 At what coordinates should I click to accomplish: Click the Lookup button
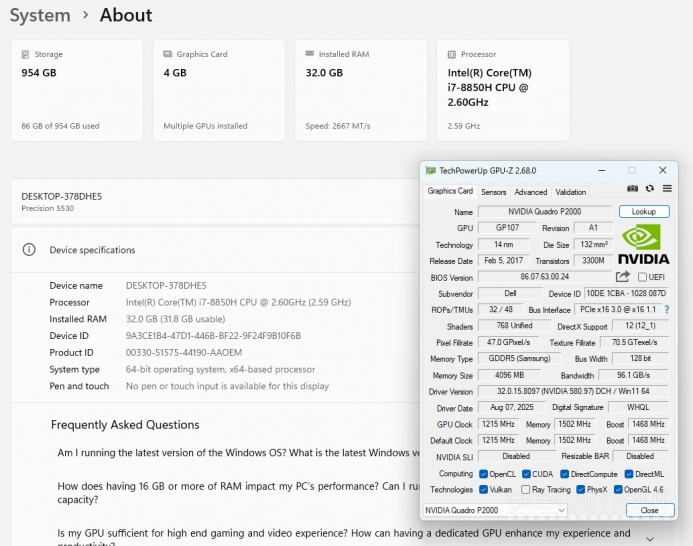tap(644, 211)
